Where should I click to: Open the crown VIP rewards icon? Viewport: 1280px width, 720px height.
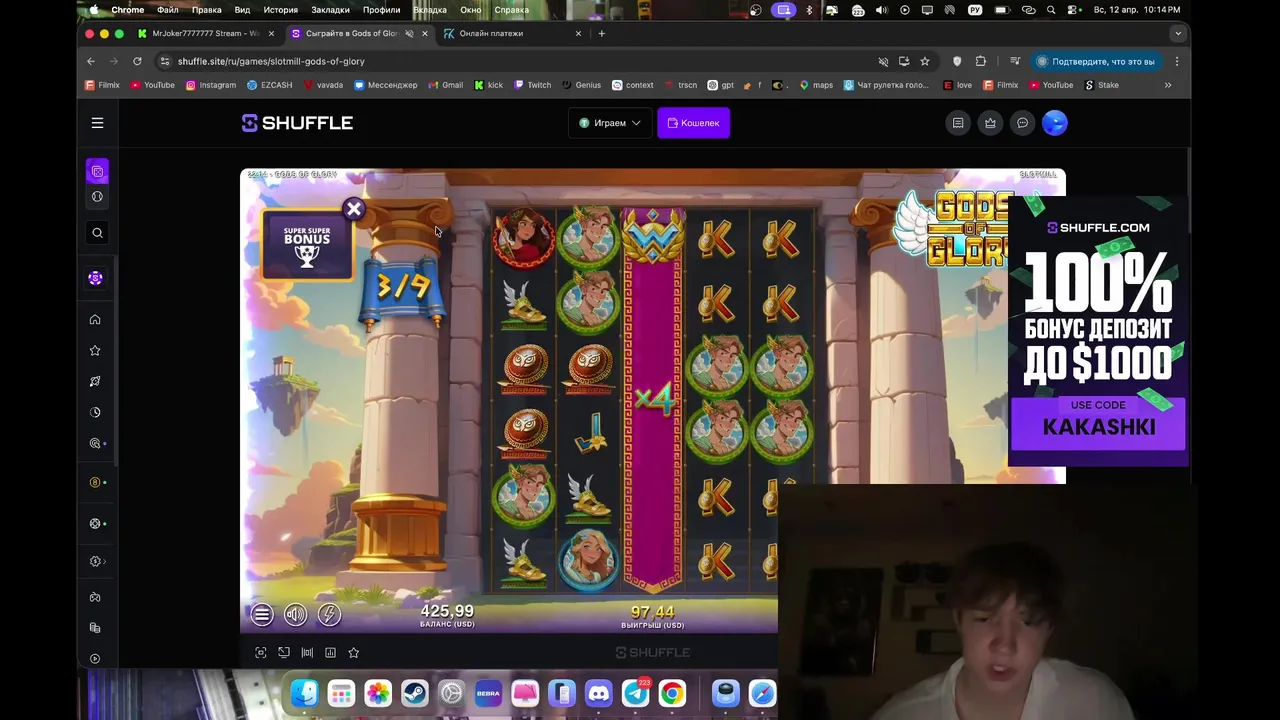[x=990, y=123]
